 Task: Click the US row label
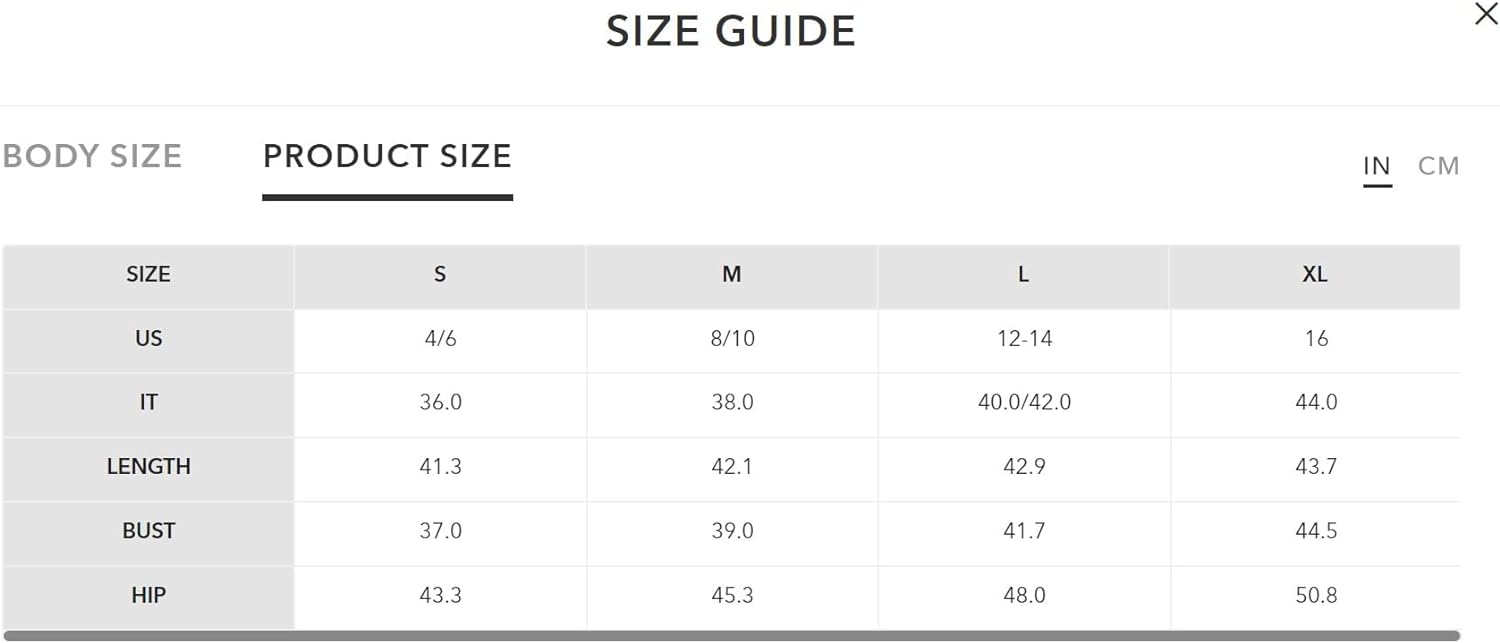[148, 339]
